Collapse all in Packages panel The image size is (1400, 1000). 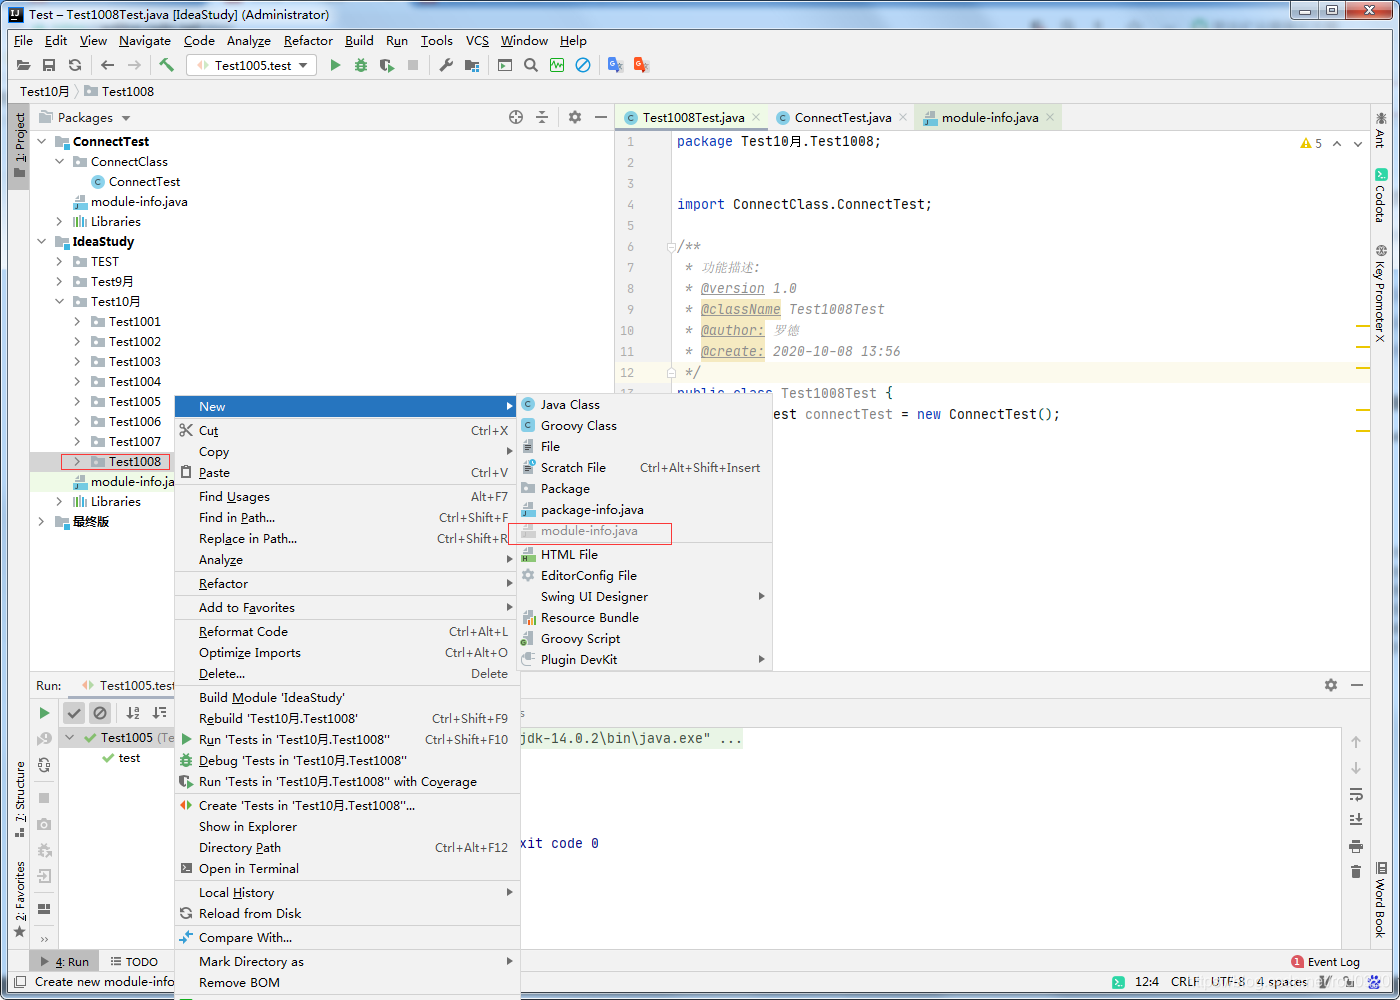coord(542,117)
